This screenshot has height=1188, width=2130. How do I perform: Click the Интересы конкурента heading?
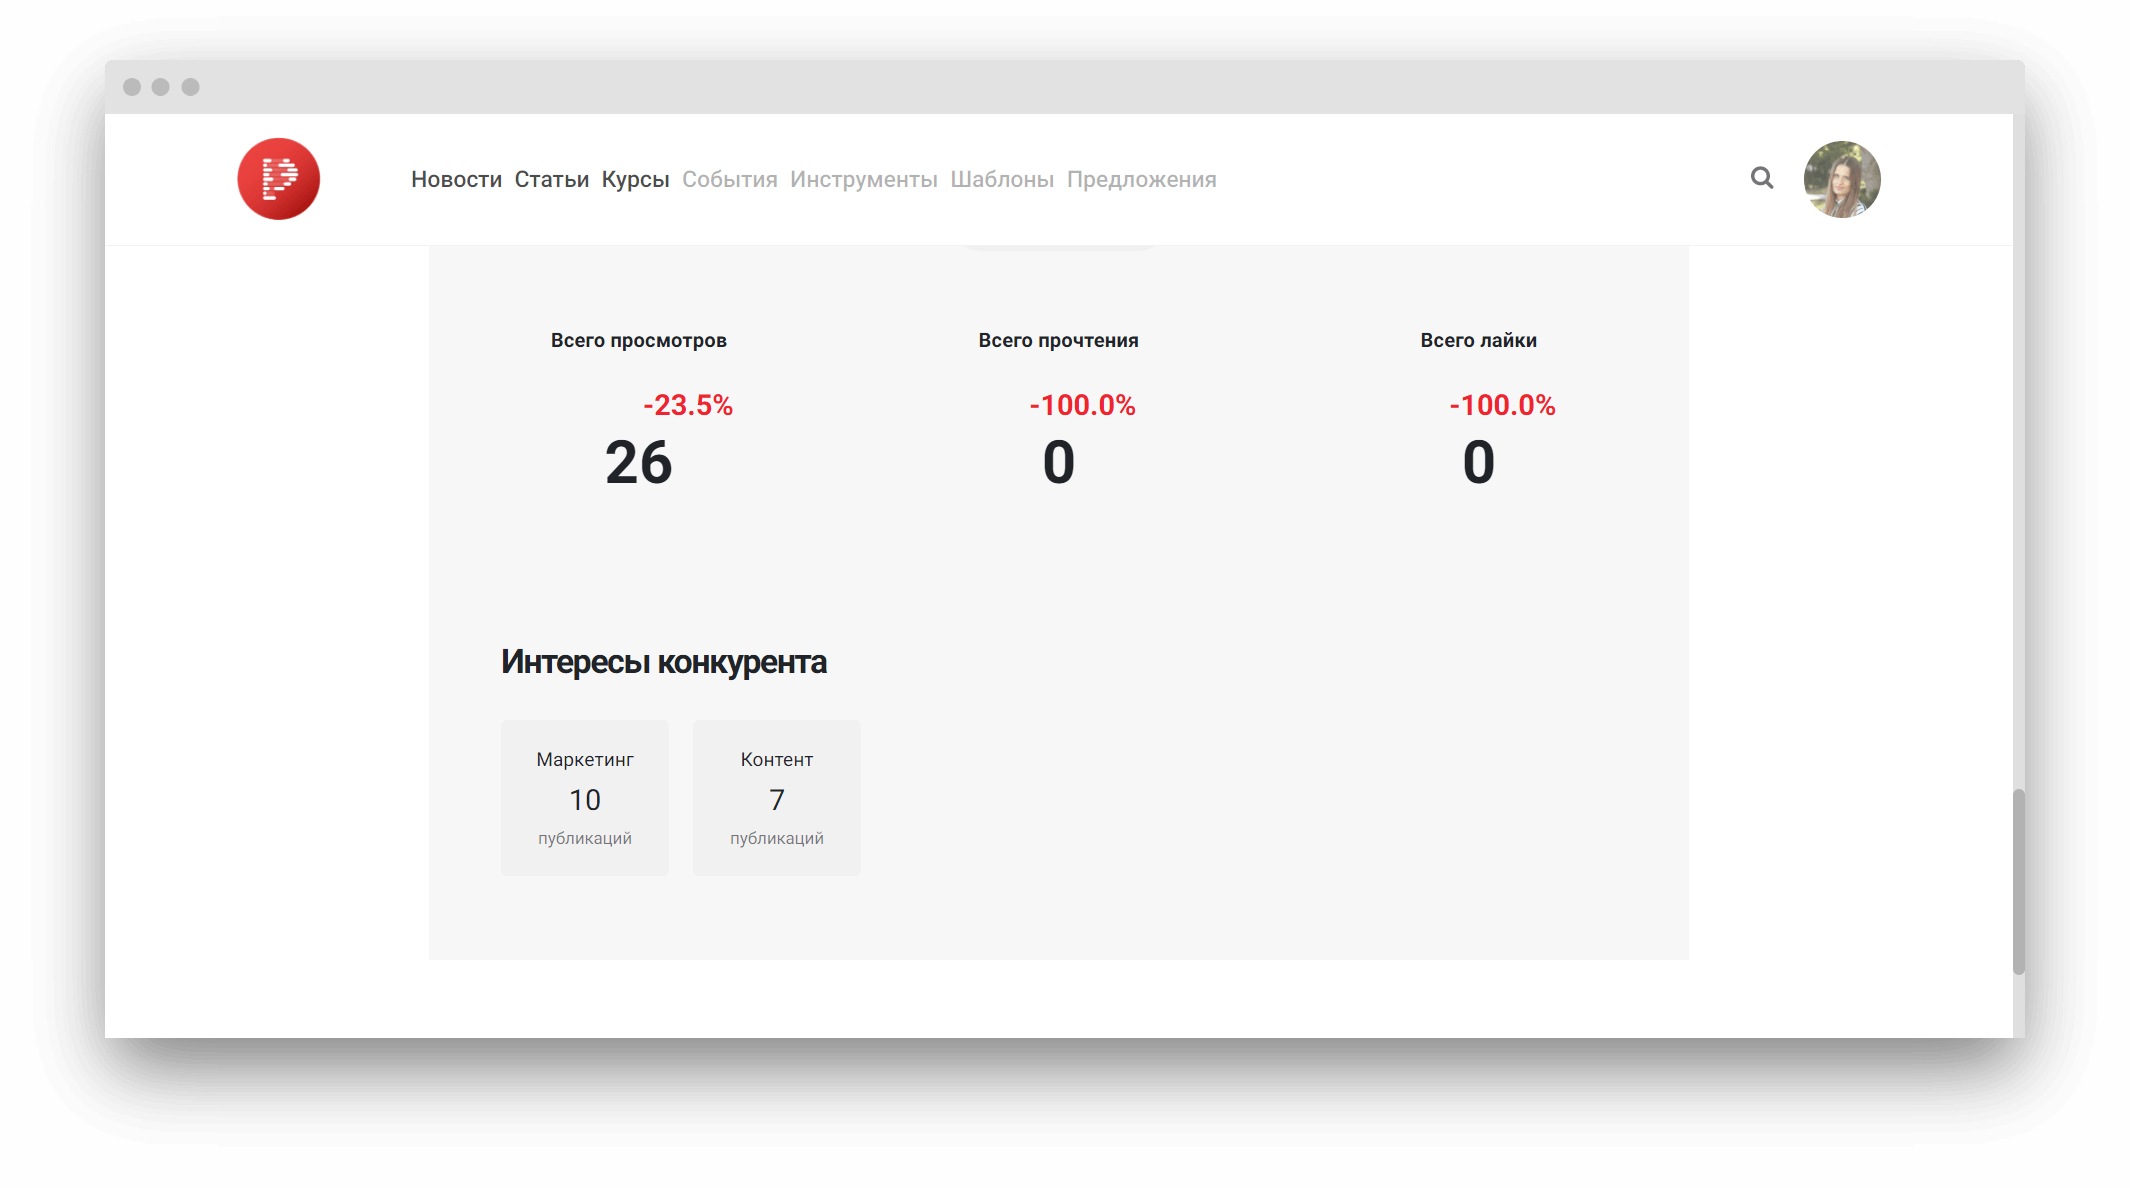(x=664, y=662)
